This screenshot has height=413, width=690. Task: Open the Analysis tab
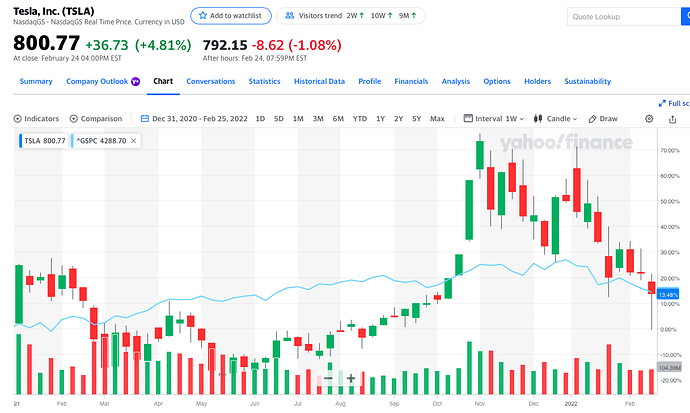click(x=456, y=81)
